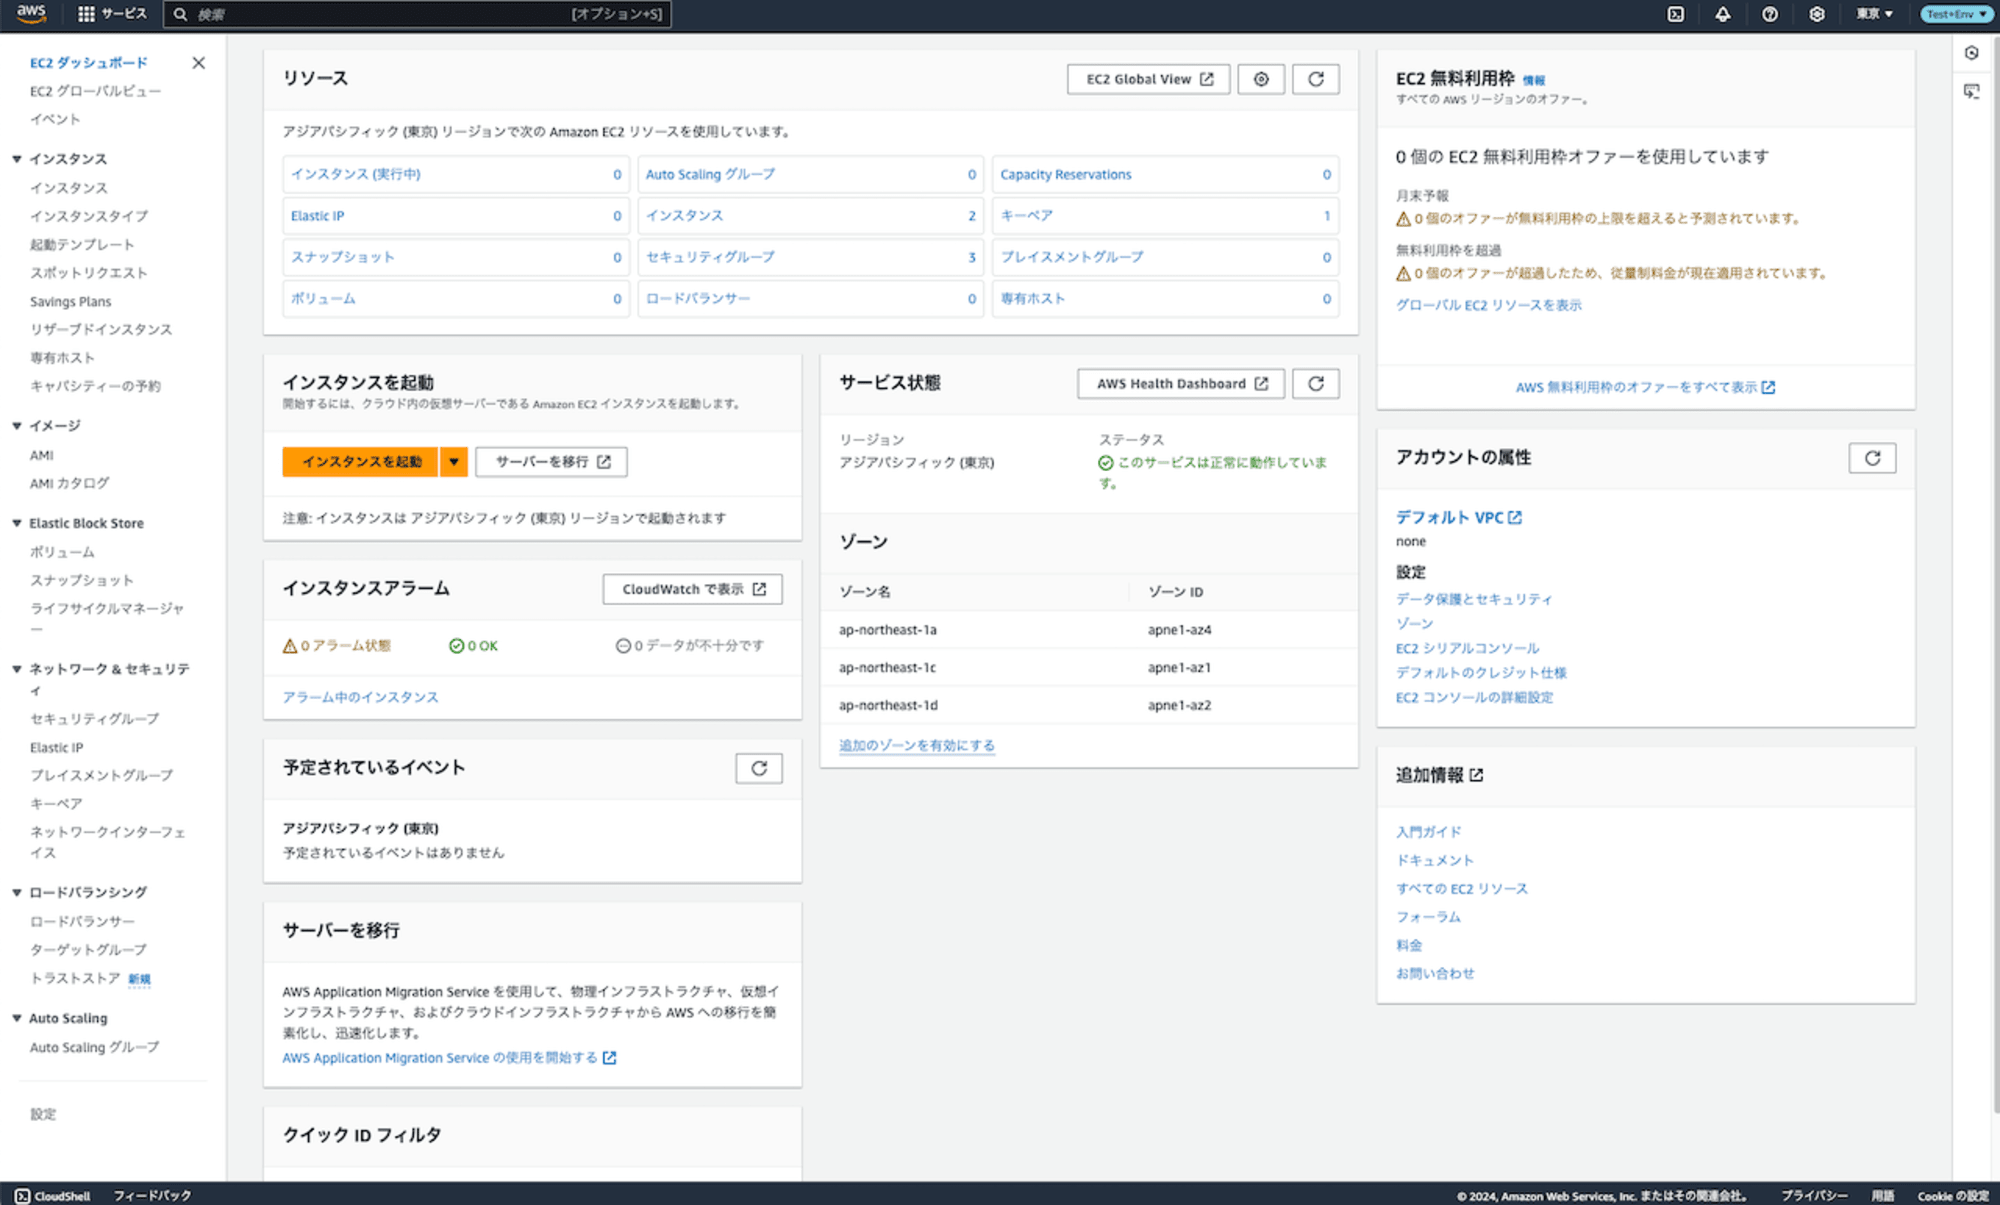This screenshot has width=2000, height=1205.
Task: Collapse the イメージ sidebar section
Action: point(17,426)
